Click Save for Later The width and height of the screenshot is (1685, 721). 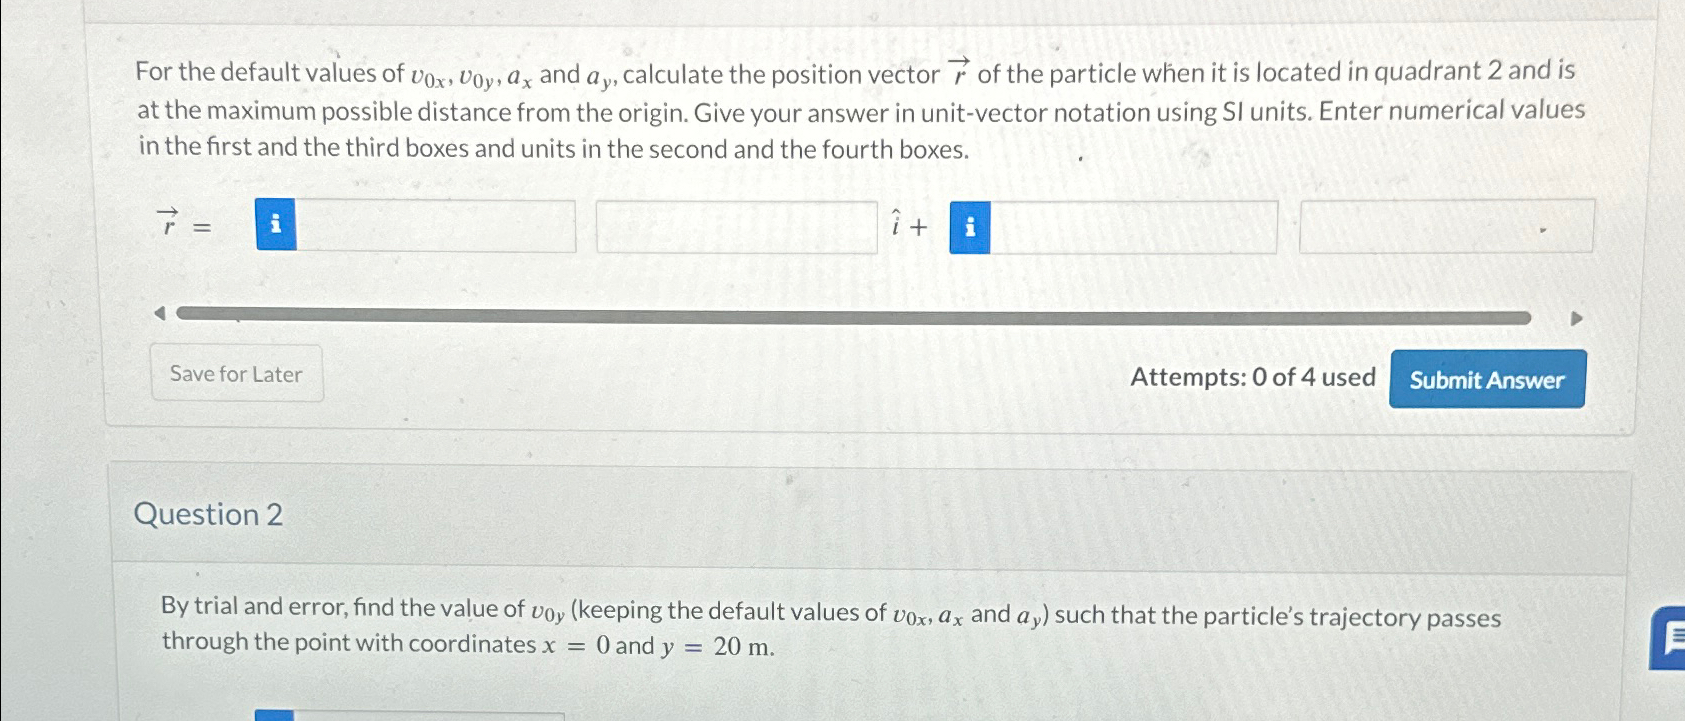[236, 374]
